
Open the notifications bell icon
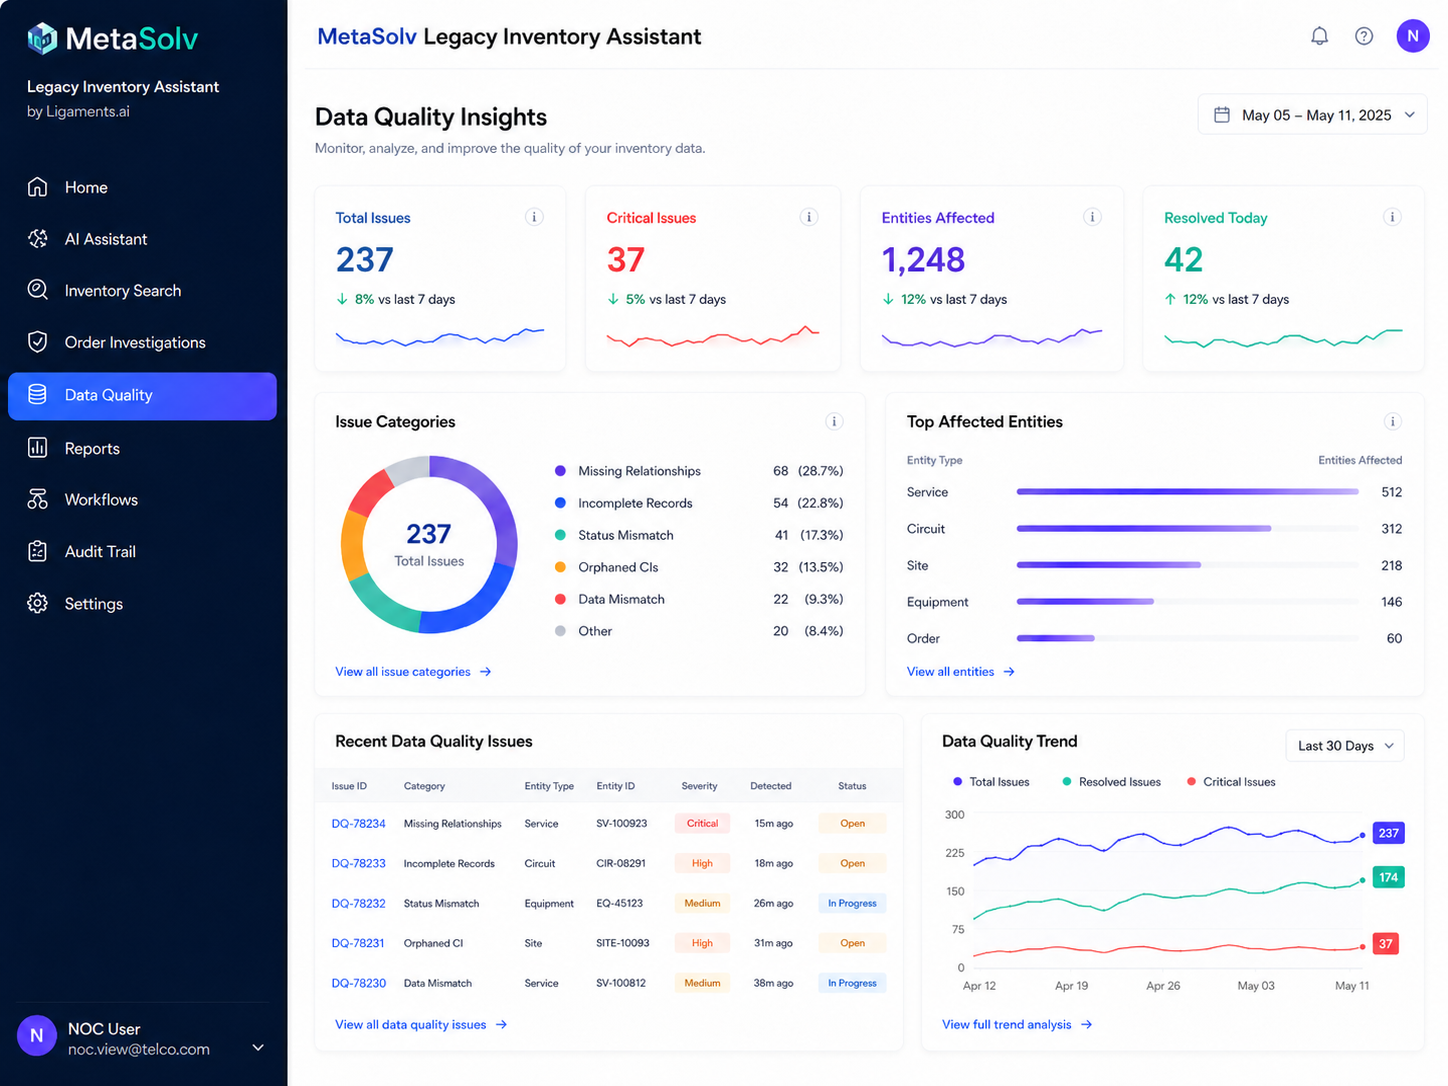(1319, 36)
